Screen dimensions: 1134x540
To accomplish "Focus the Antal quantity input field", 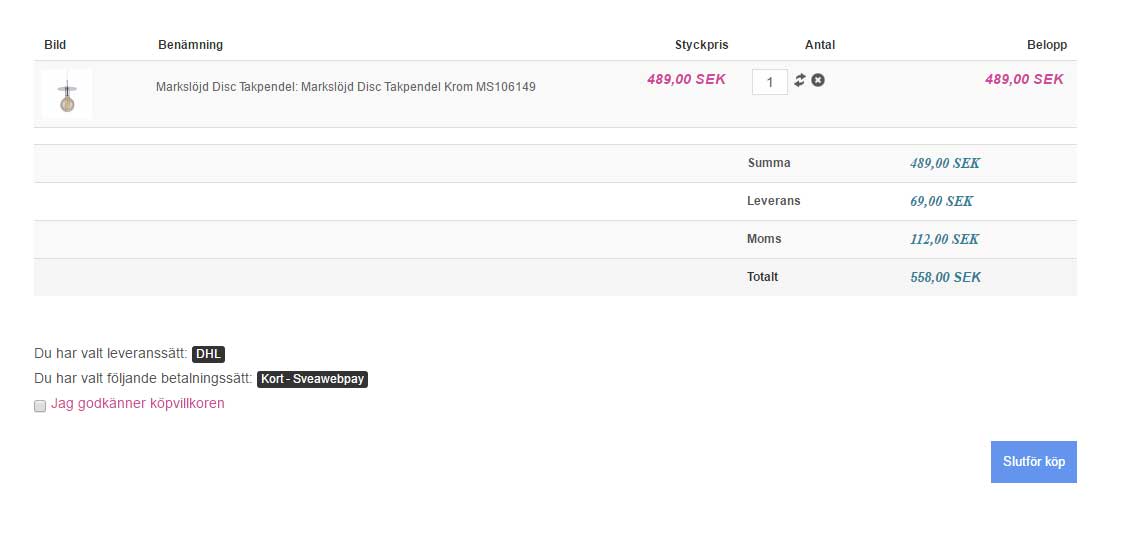I will coord(770,82).
